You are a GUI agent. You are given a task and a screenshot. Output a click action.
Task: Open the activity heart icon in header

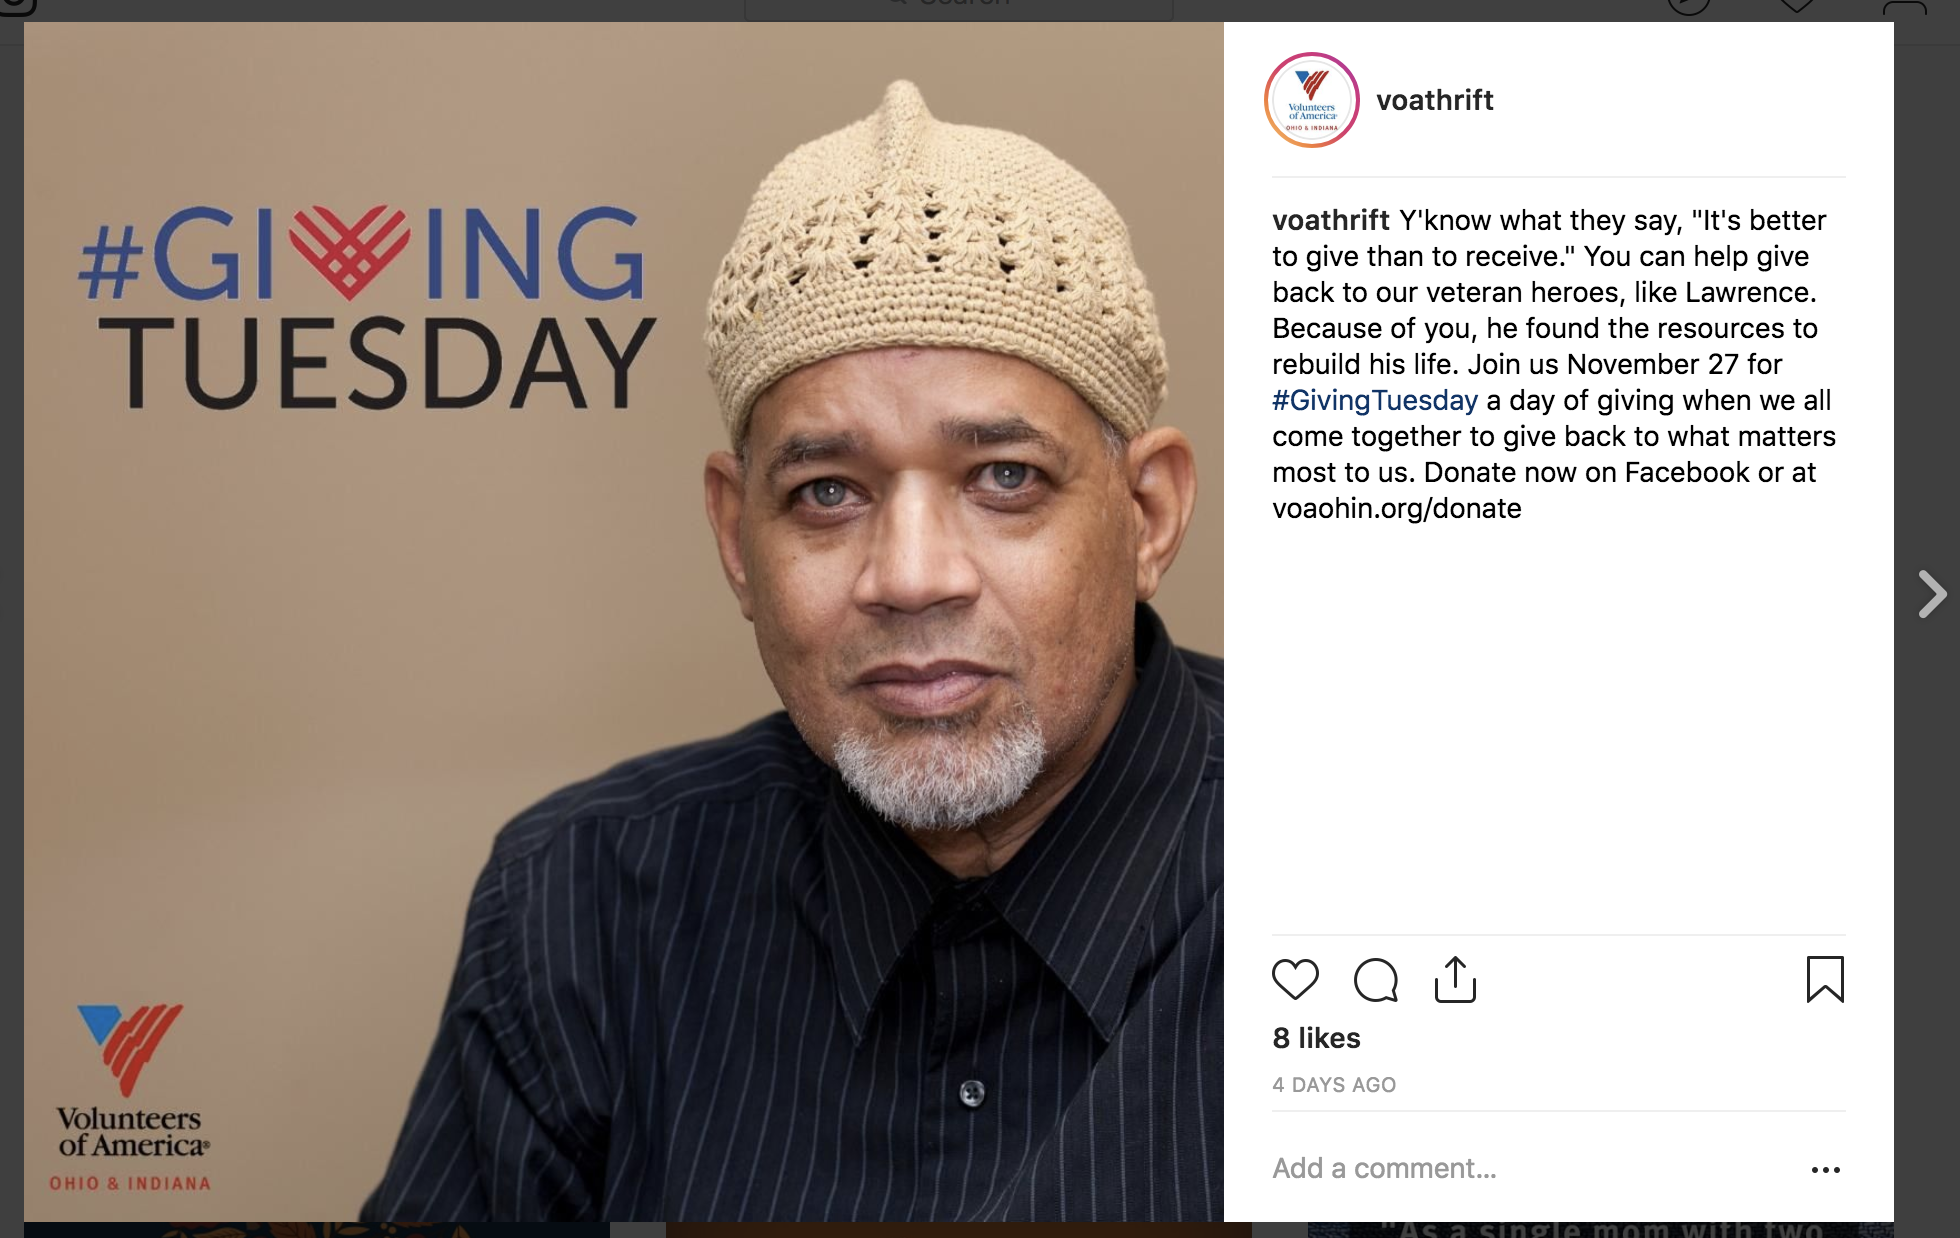(1797, 6)
